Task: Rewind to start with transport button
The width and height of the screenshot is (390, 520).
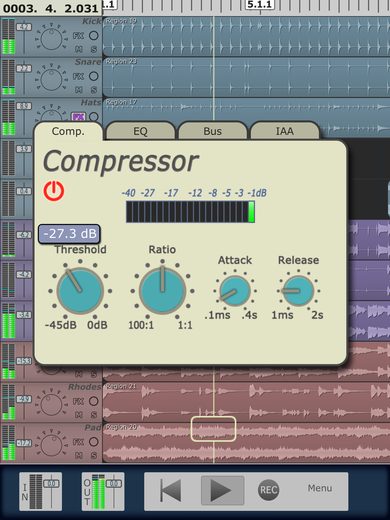Action: click(x=171, y=490)
